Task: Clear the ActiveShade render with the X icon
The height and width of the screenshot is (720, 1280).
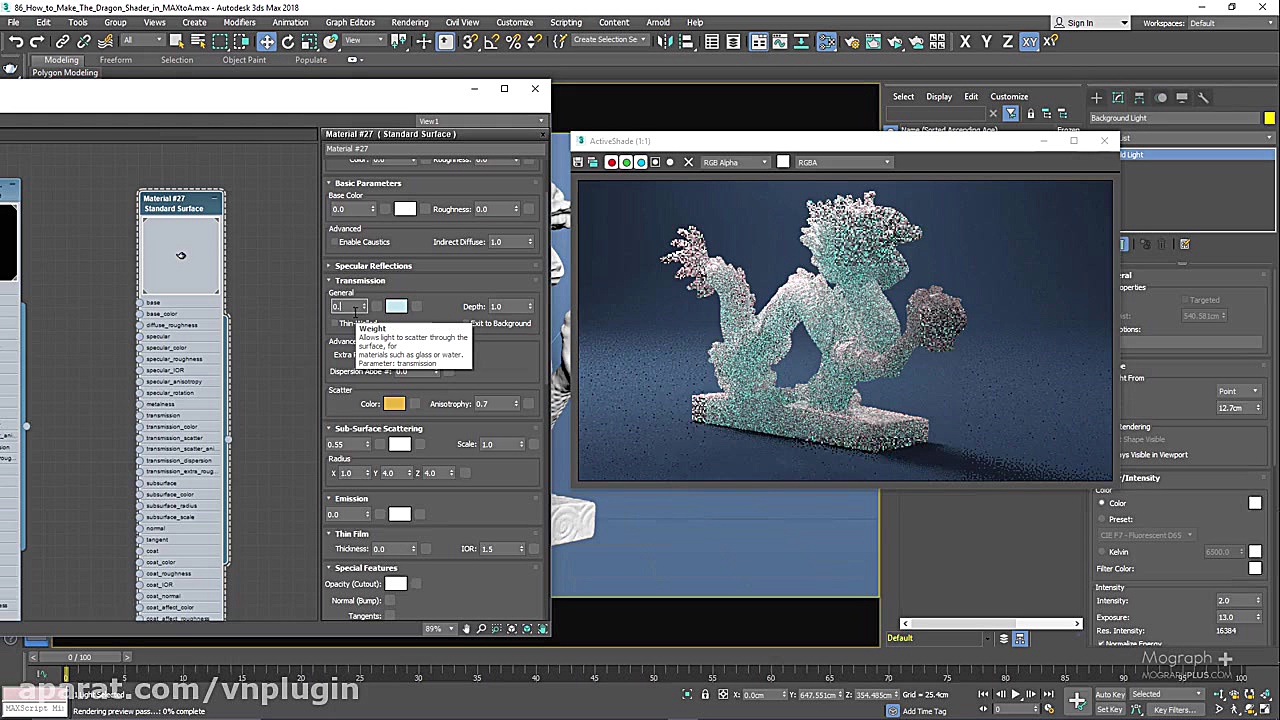Action: point(688,162)
